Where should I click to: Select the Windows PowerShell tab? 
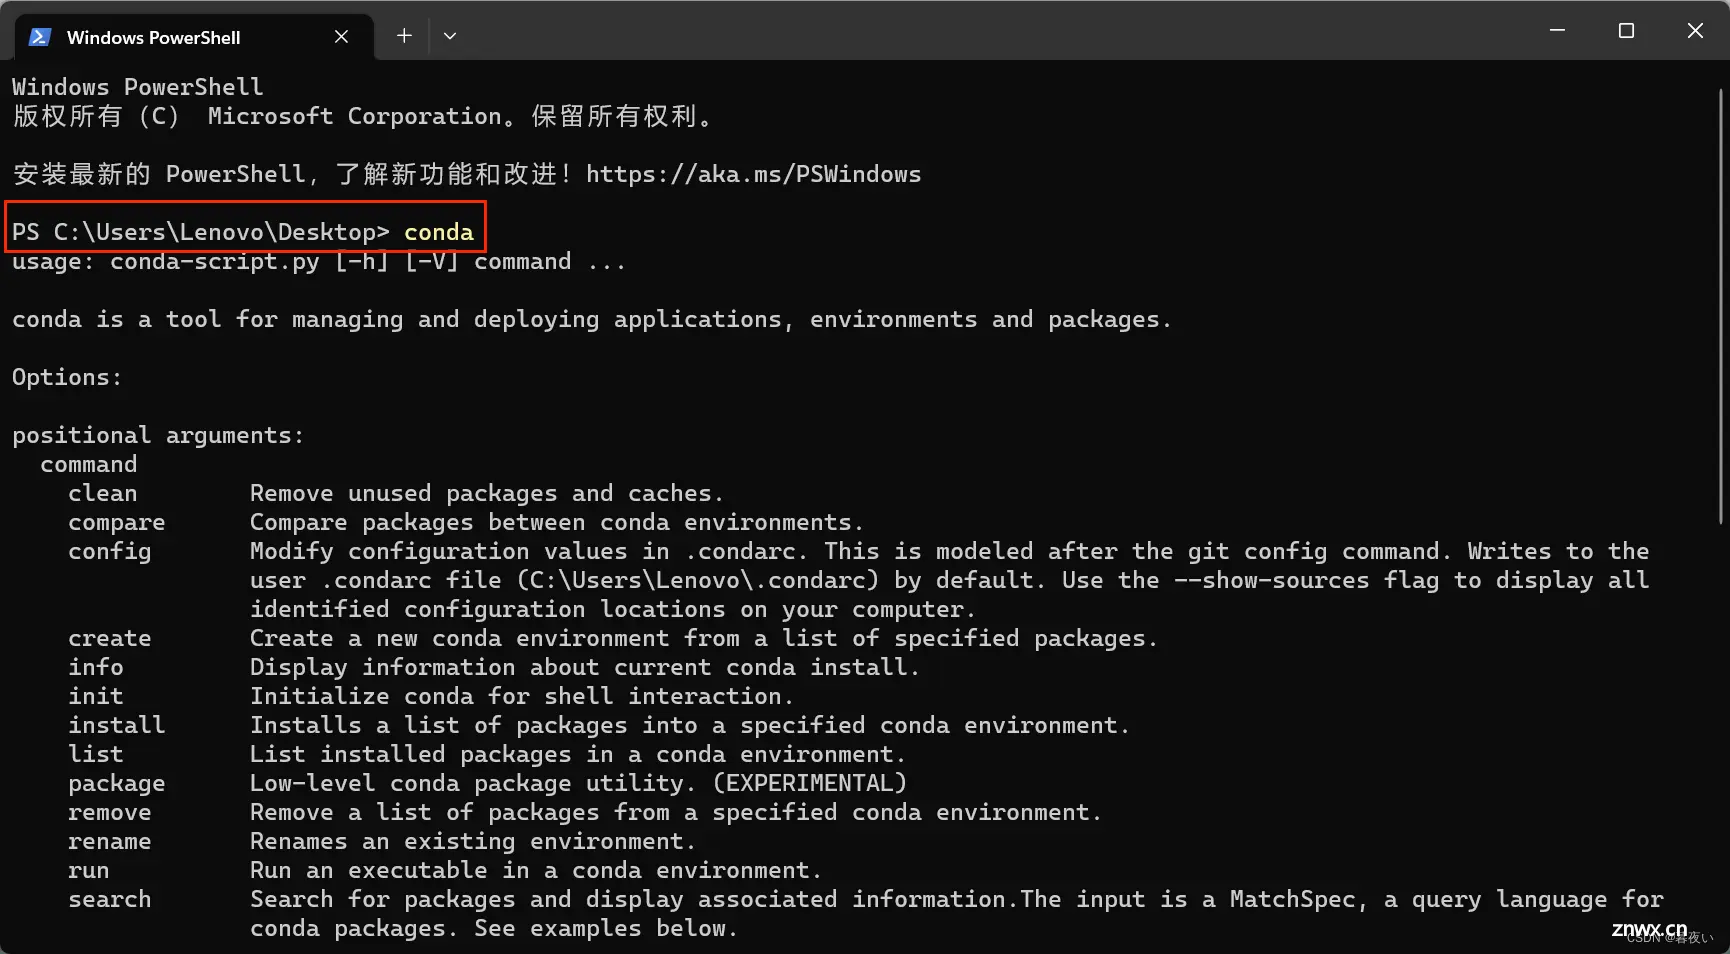click(195, 37)
